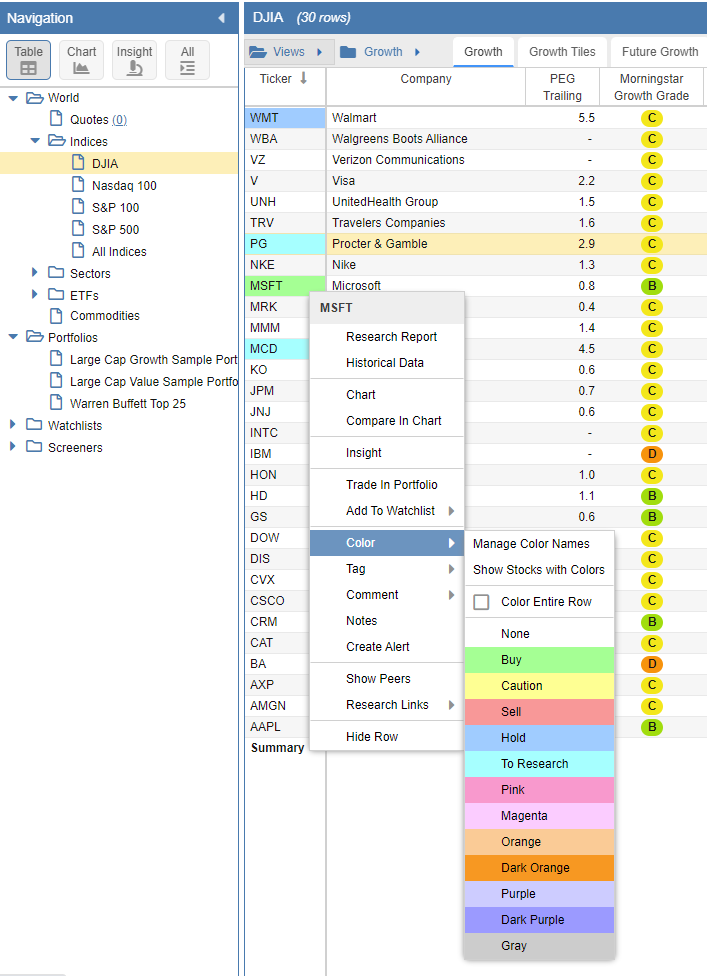Open the Insight view button
Viewport: 707px width, 976px height.
point(134,60)
